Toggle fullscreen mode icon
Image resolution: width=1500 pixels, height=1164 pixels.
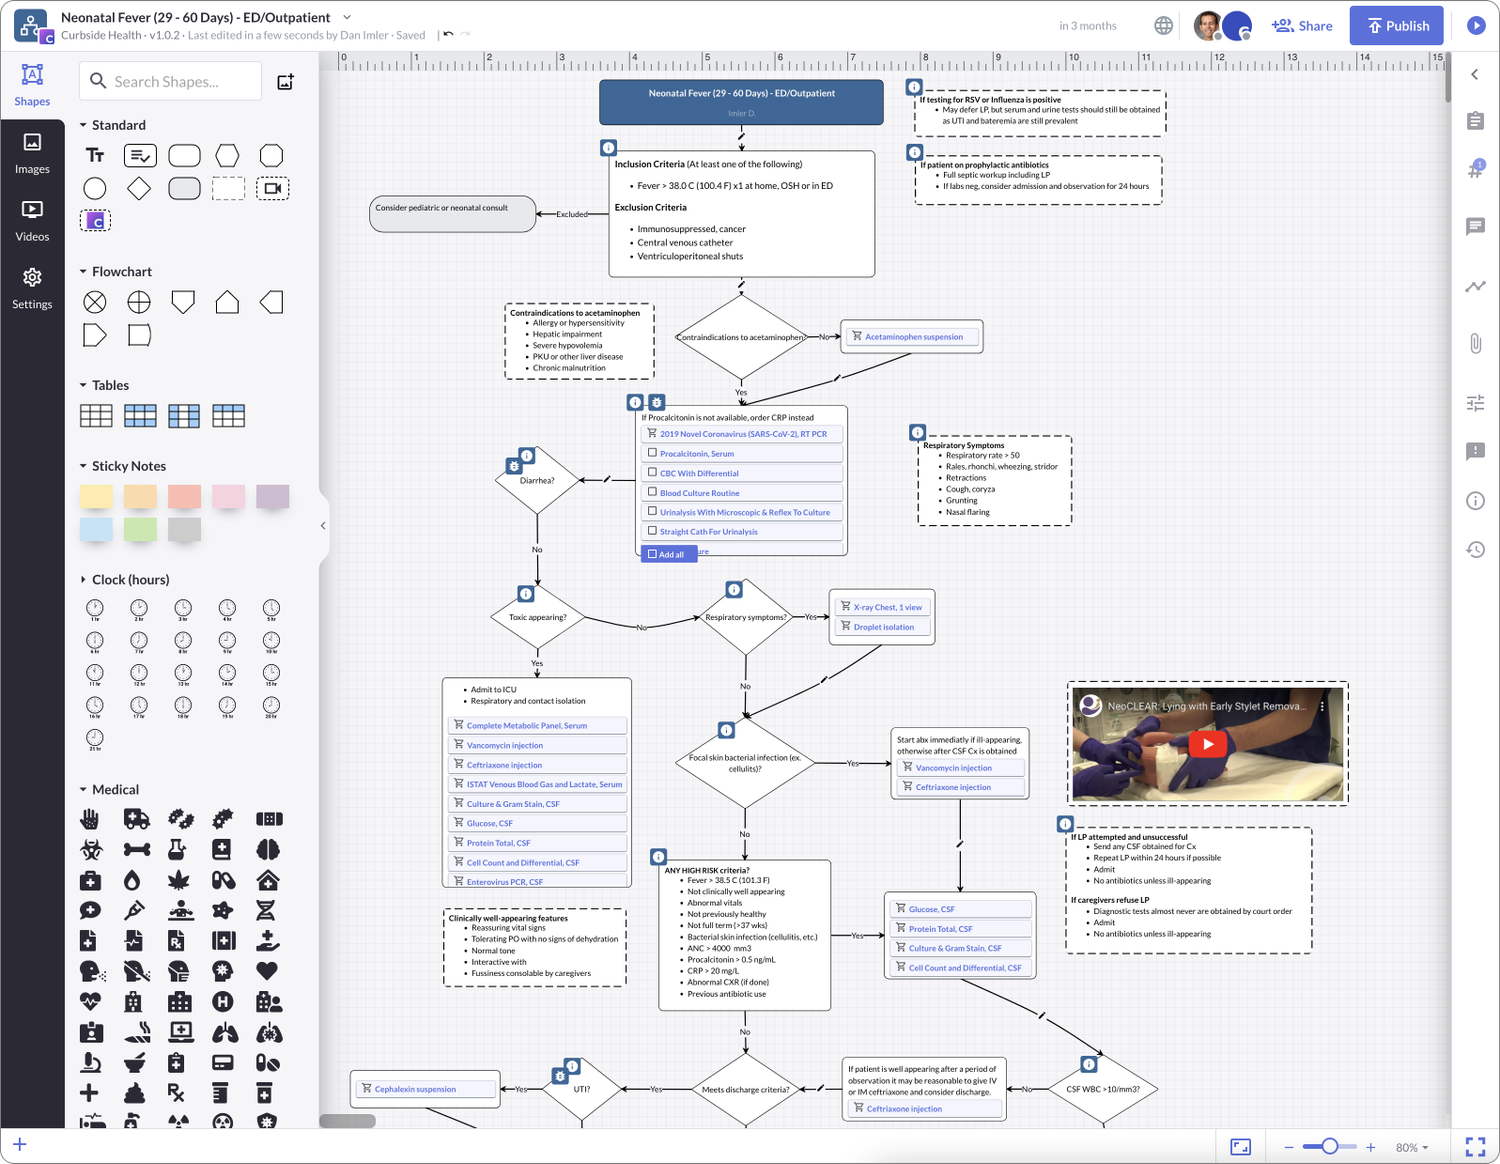(1475, 1147)
